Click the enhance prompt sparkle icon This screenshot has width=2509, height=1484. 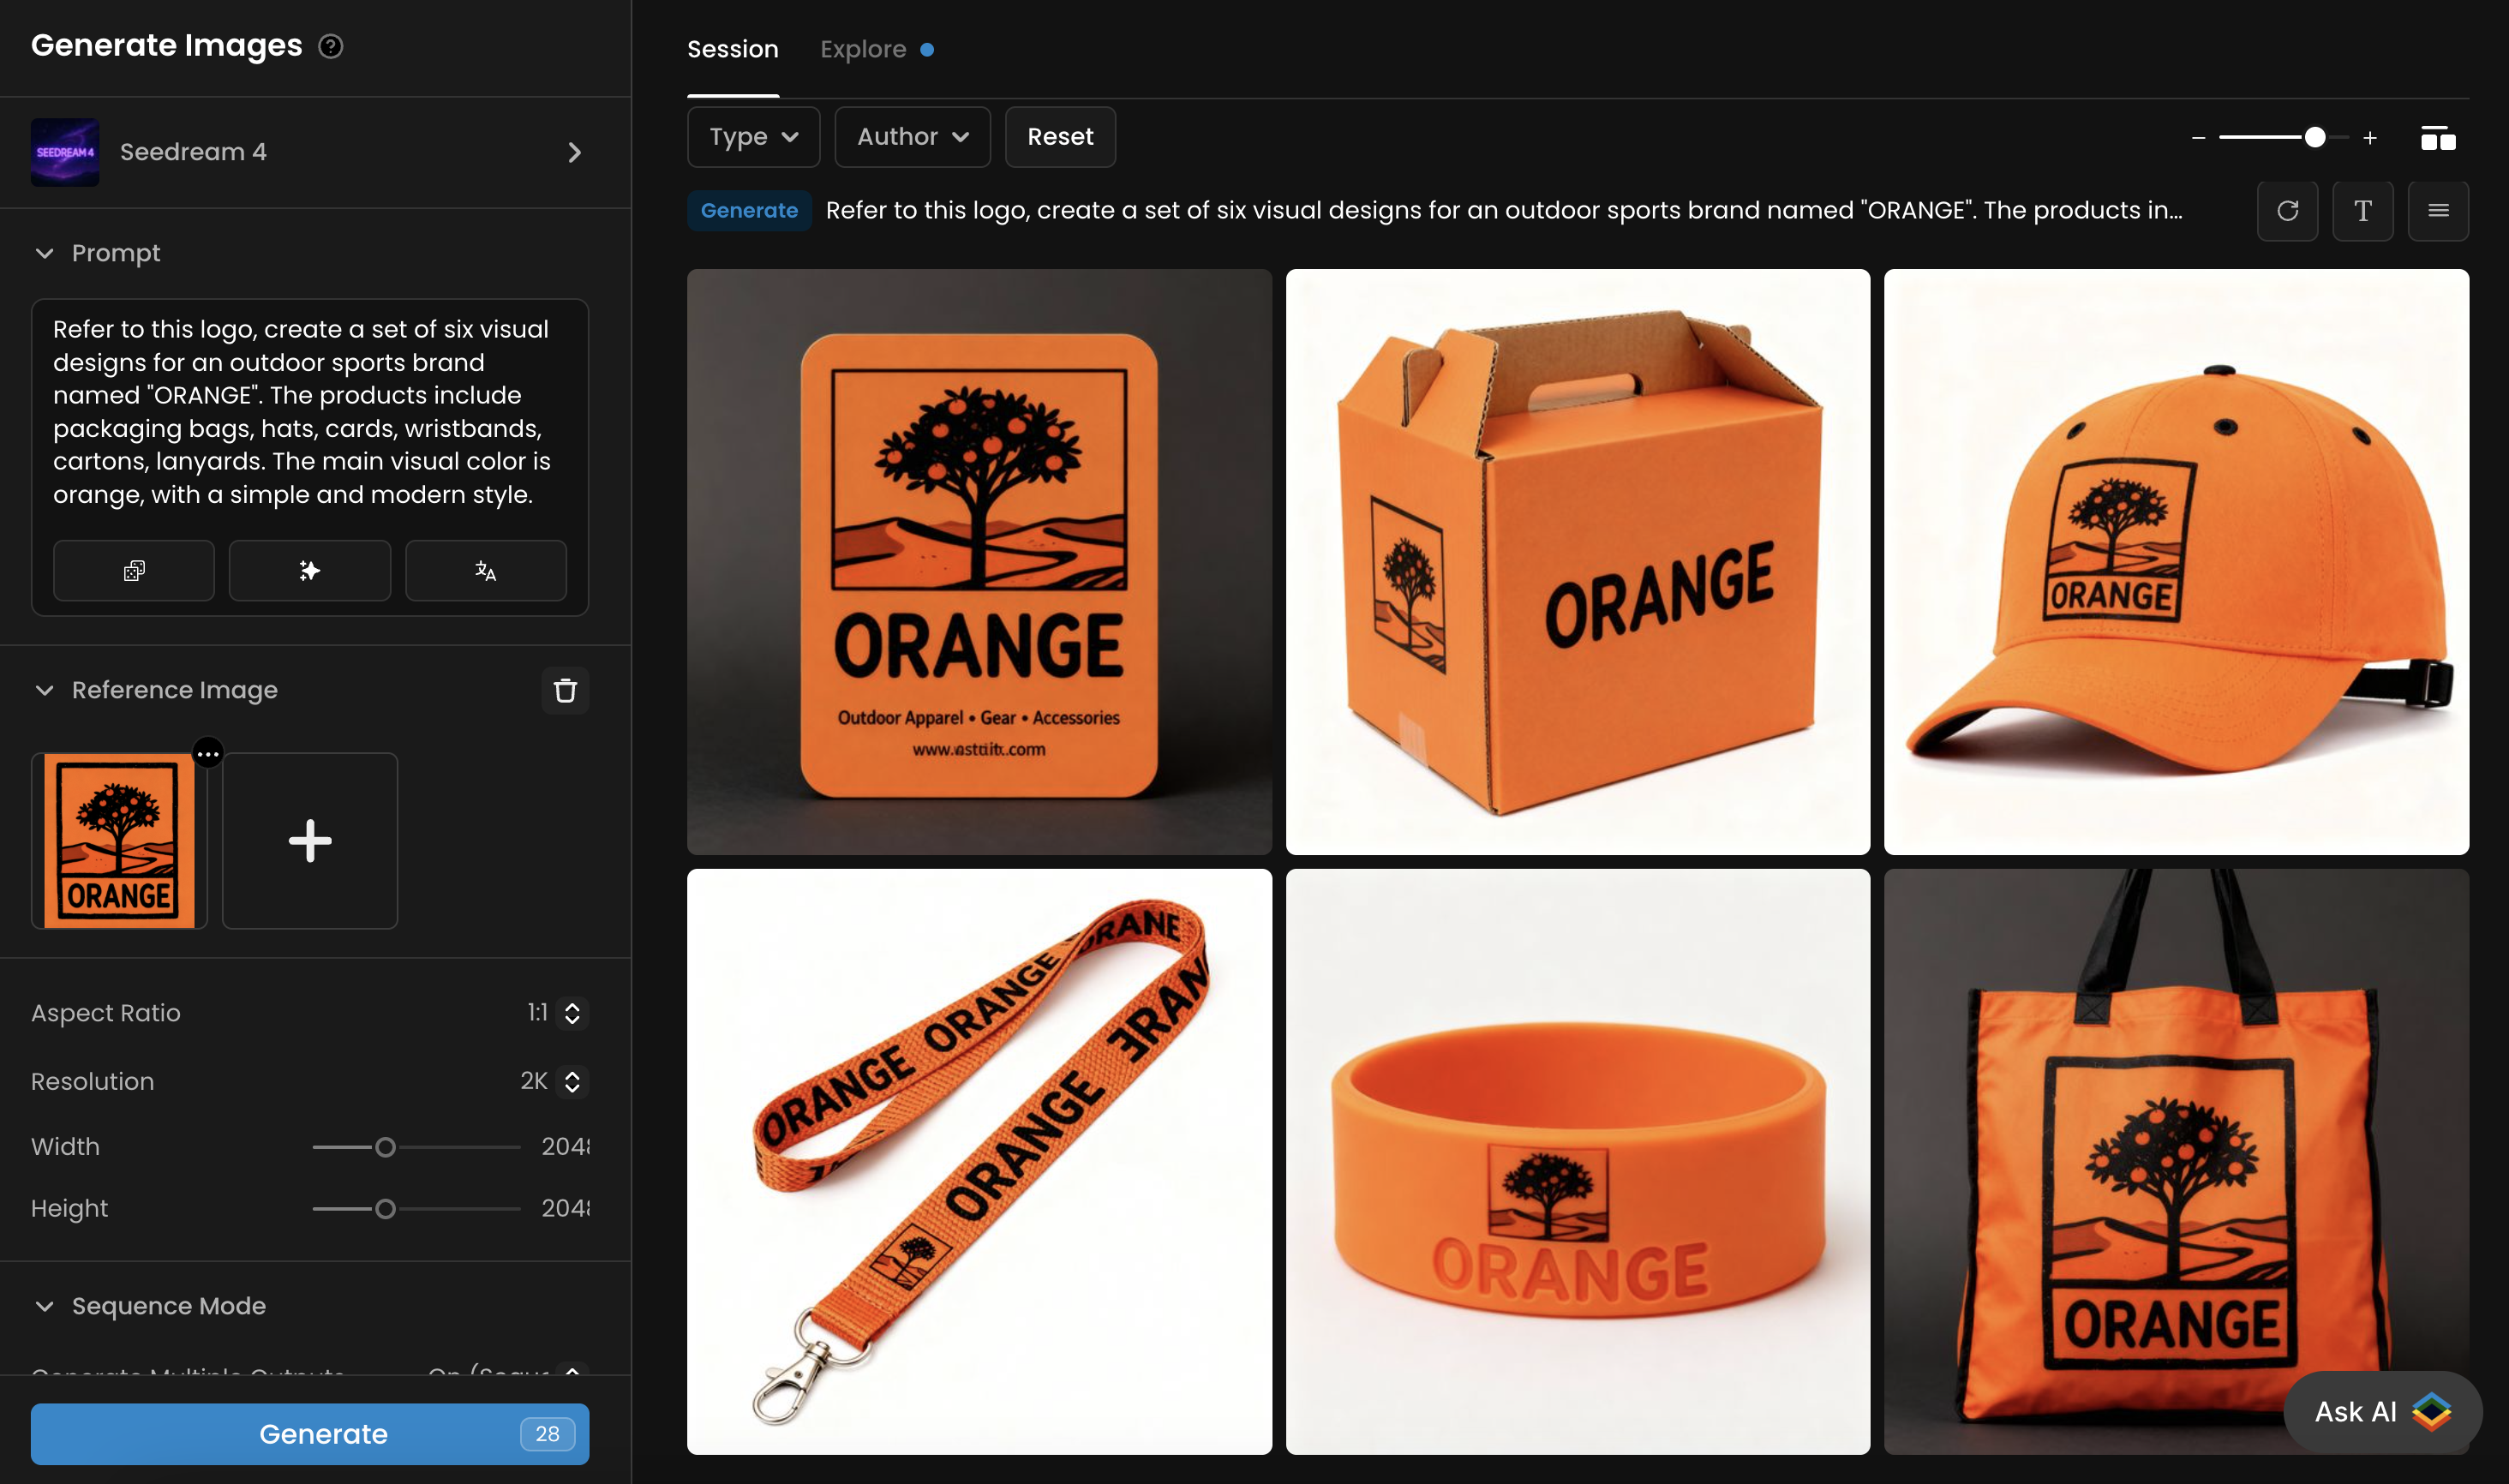[310, 570]
